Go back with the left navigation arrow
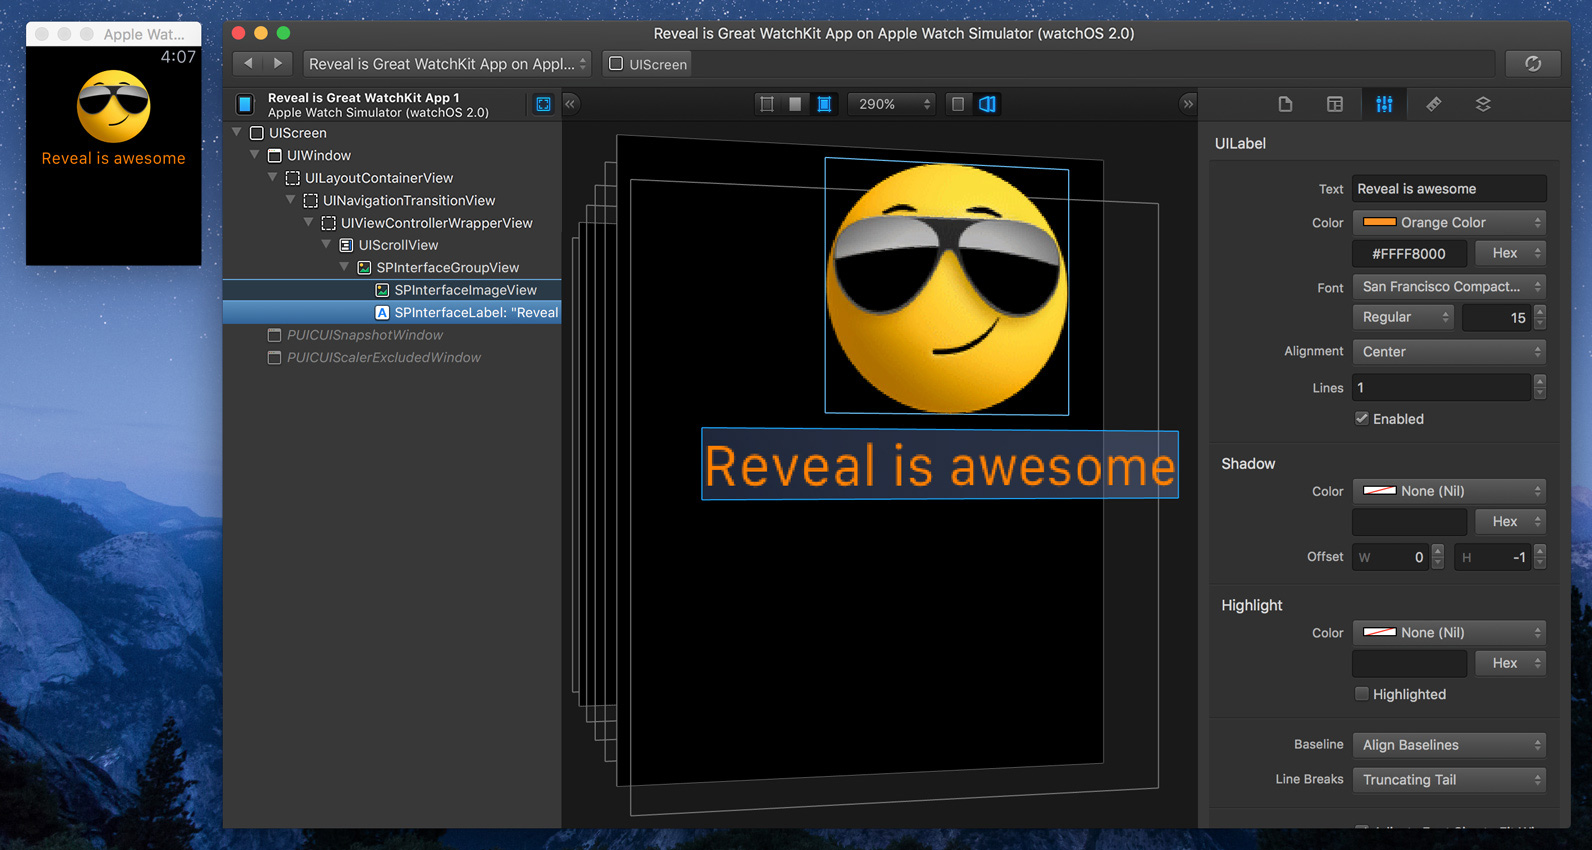This screenshot has width=1592, height=850. 248,64
